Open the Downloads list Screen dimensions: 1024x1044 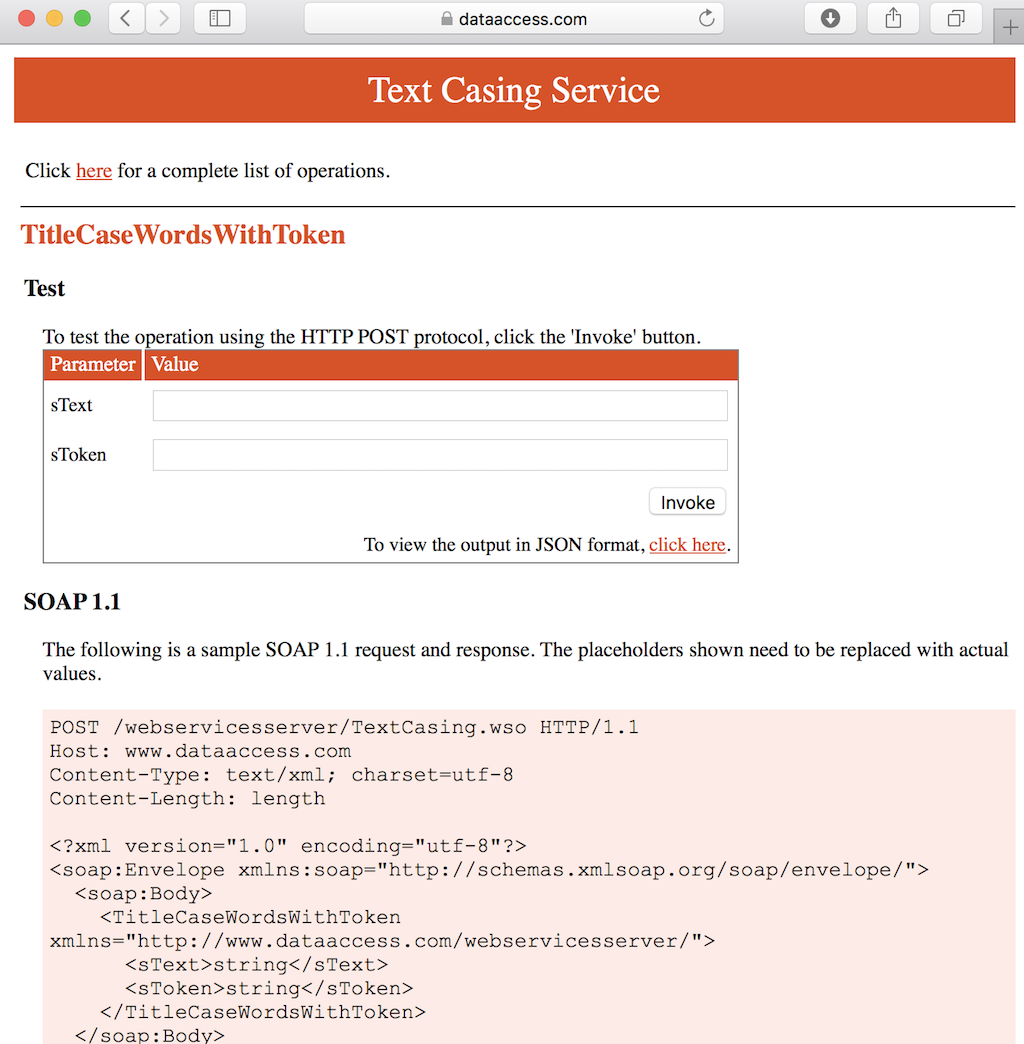click(x=830, y=18)
